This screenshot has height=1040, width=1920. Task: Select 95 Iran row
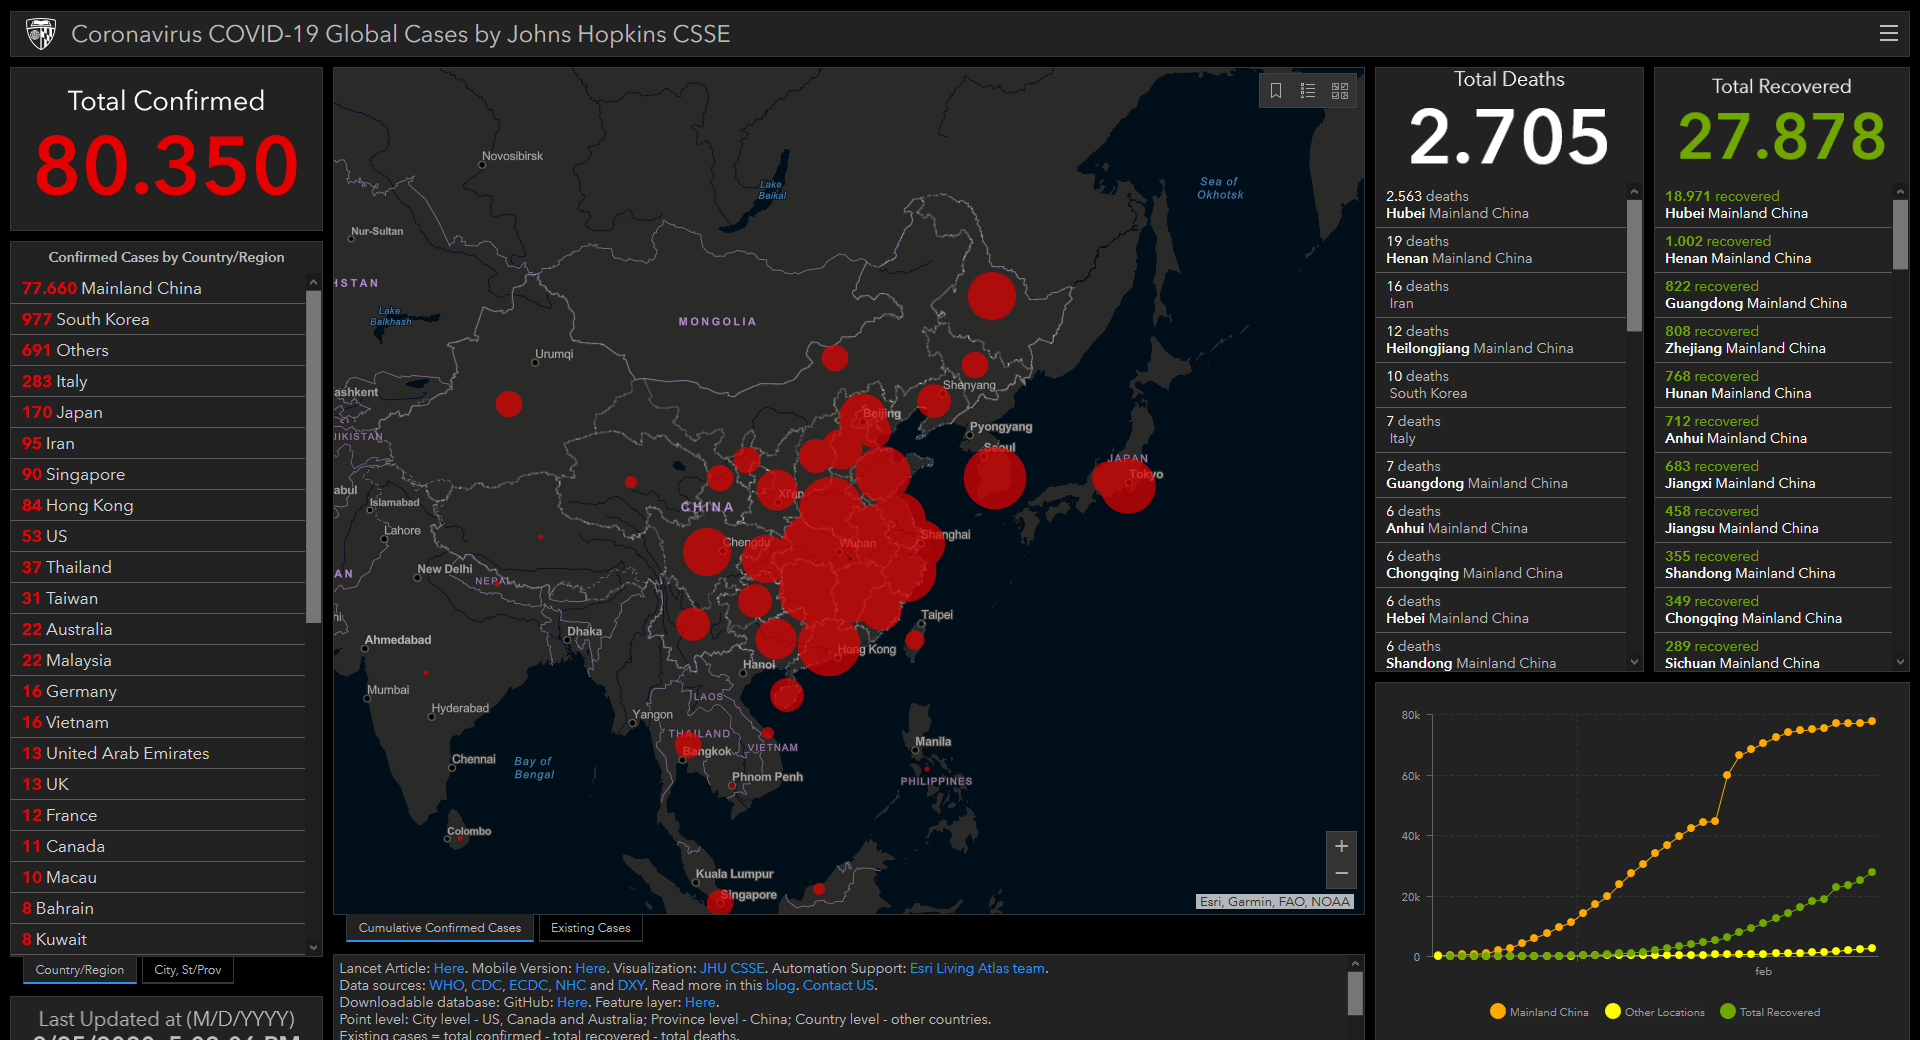coord(158,443)
